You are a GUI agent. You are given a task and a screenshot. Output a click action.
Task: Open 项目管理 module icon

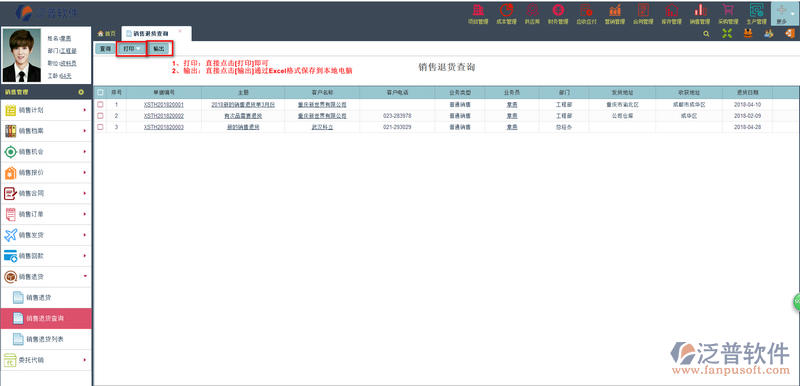click(x=478, y=10)
